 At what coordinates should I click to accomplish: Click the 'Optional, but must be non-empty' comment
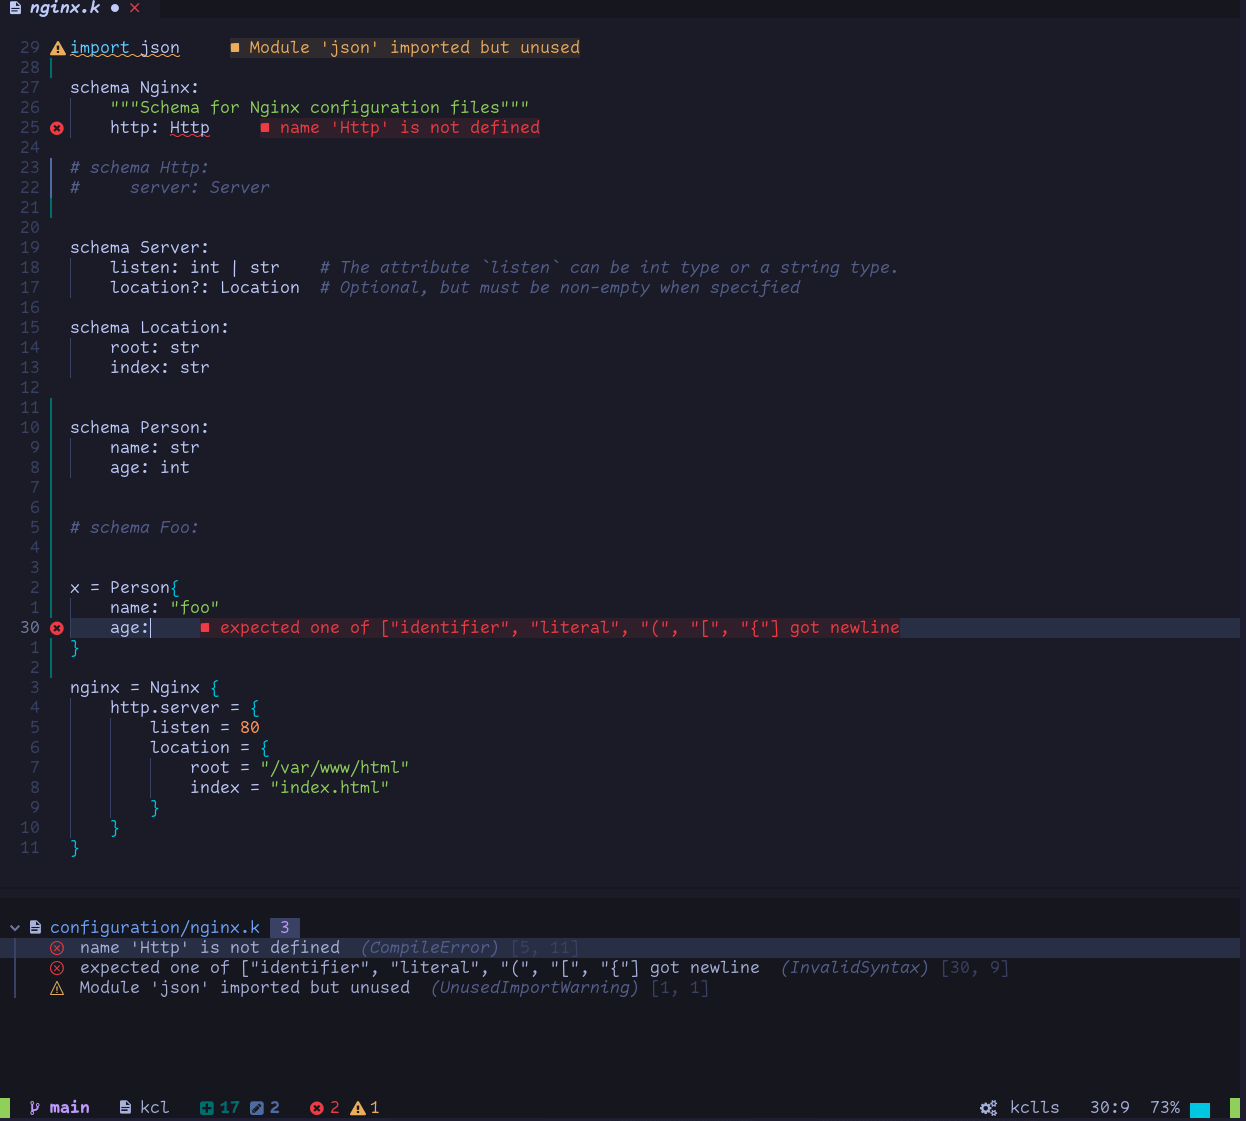[560, 288]
